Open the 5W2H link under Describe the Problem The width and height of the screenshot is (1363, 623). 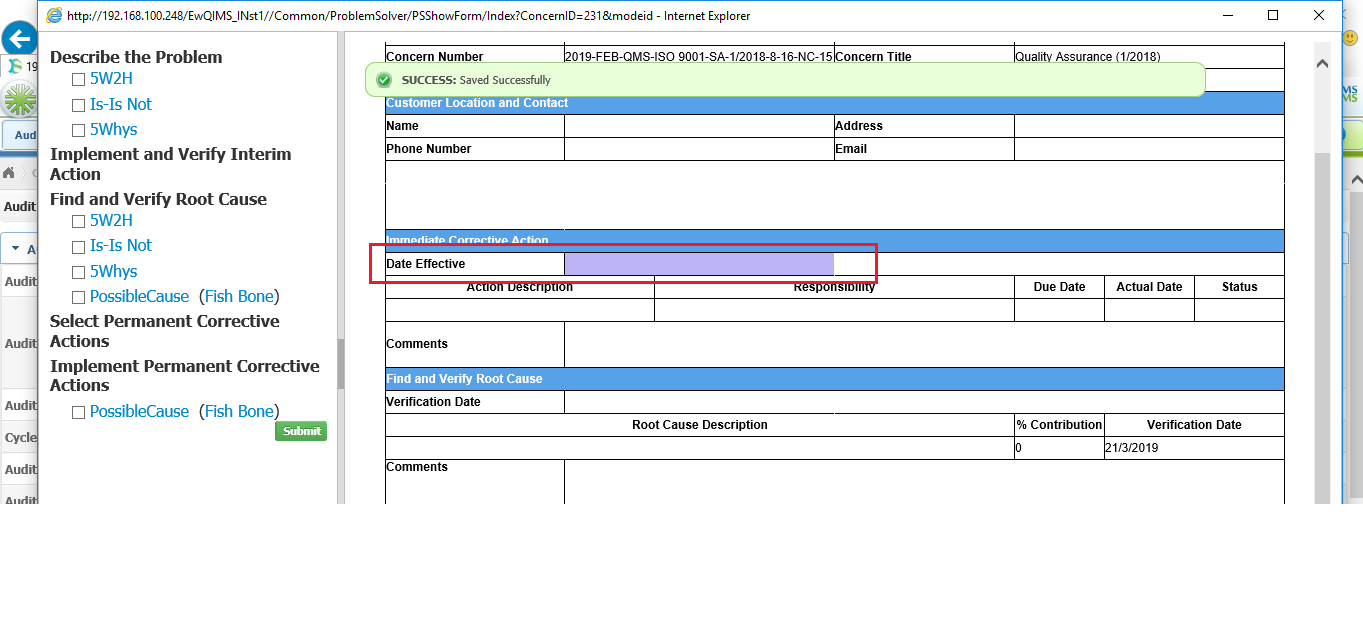tap(111, 78)
